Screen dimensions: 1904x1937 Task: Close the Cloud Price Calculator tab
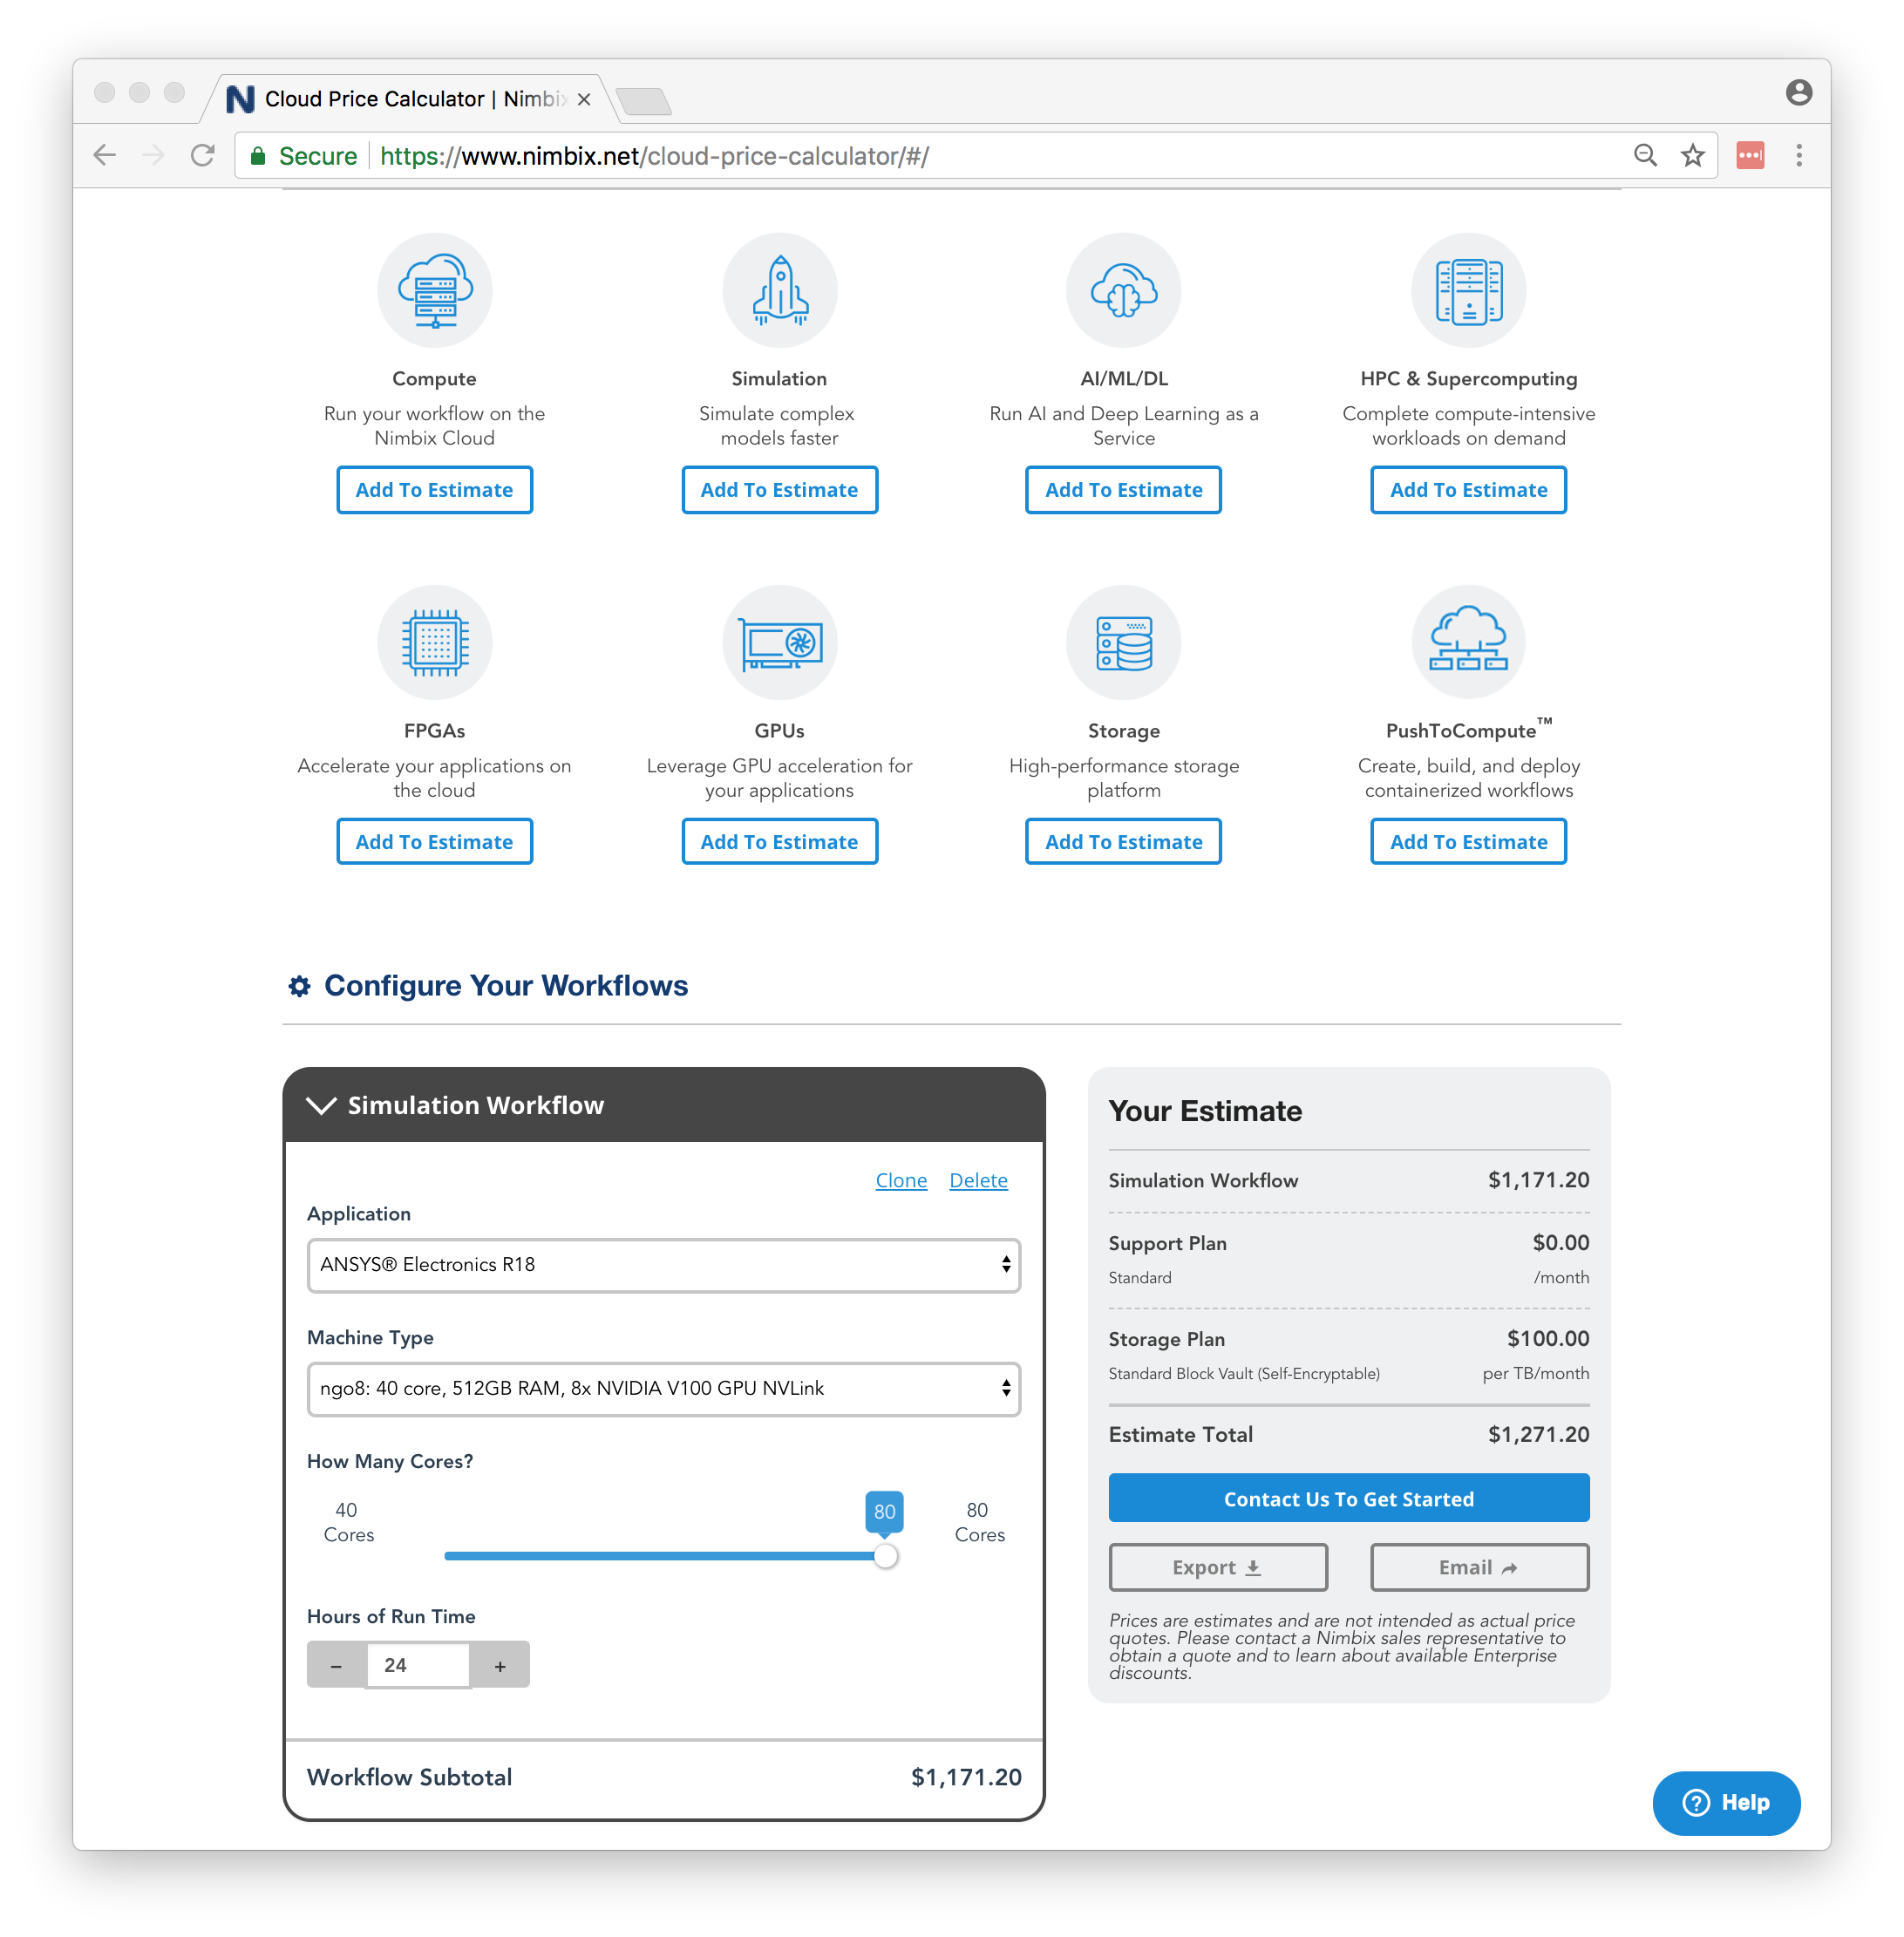click(x=584, y=99)
